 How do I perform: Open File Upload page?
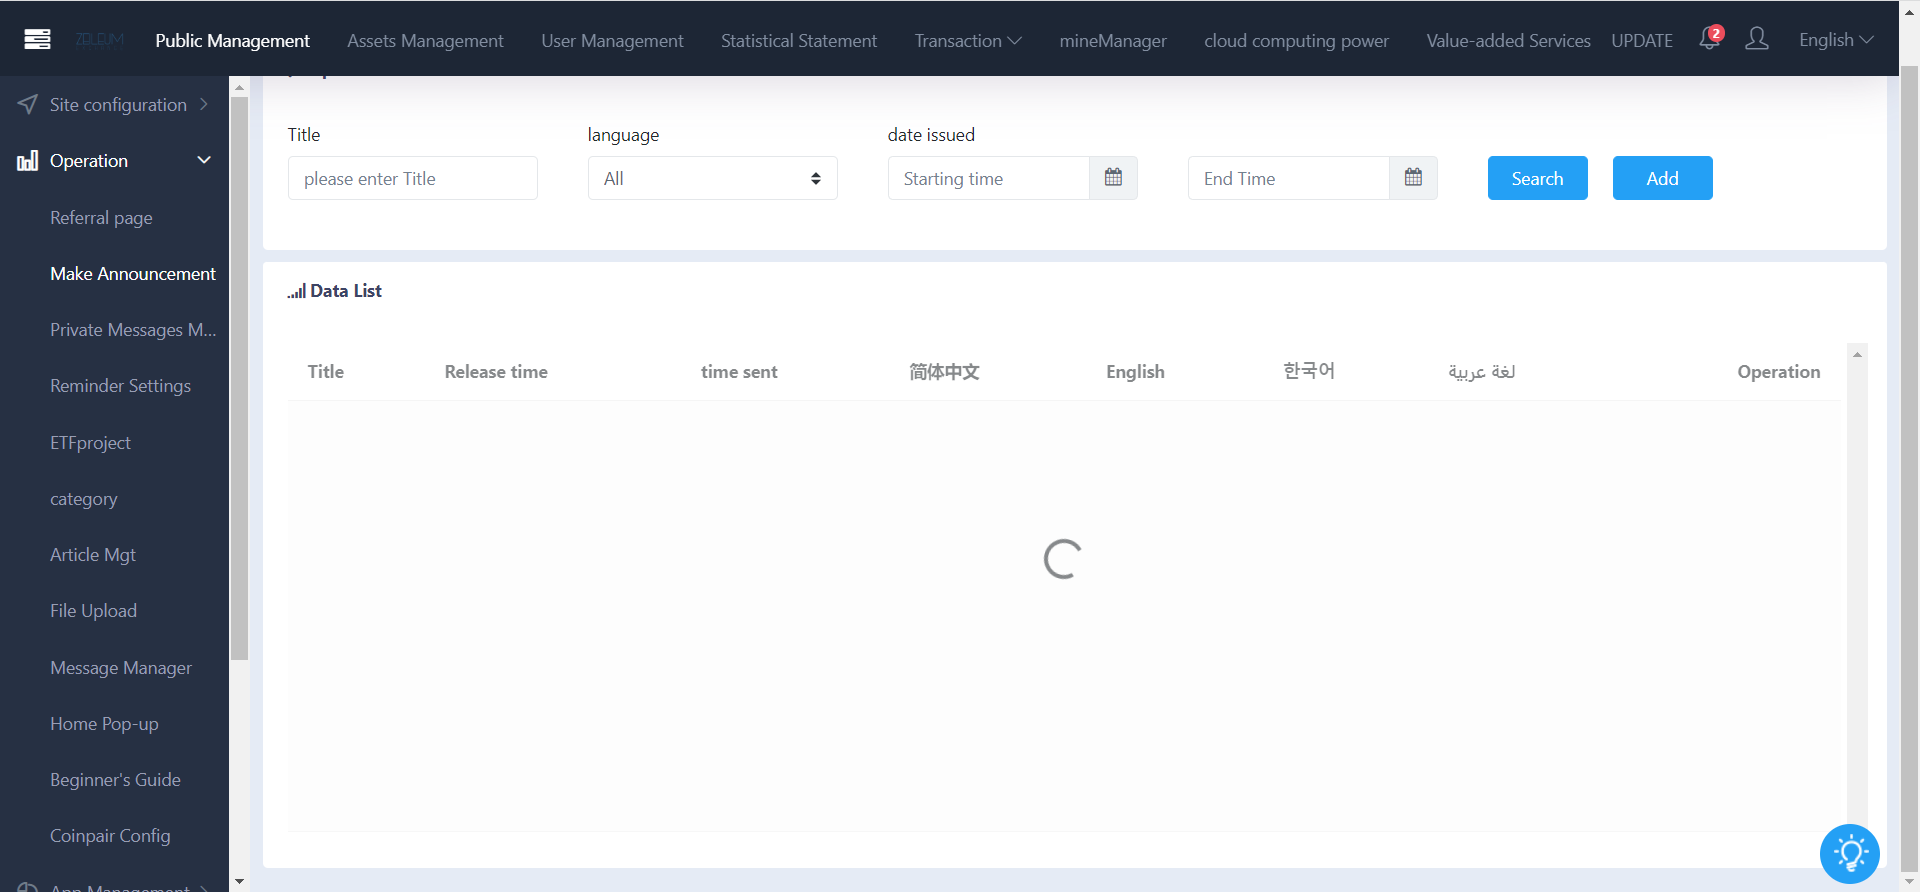93,610
